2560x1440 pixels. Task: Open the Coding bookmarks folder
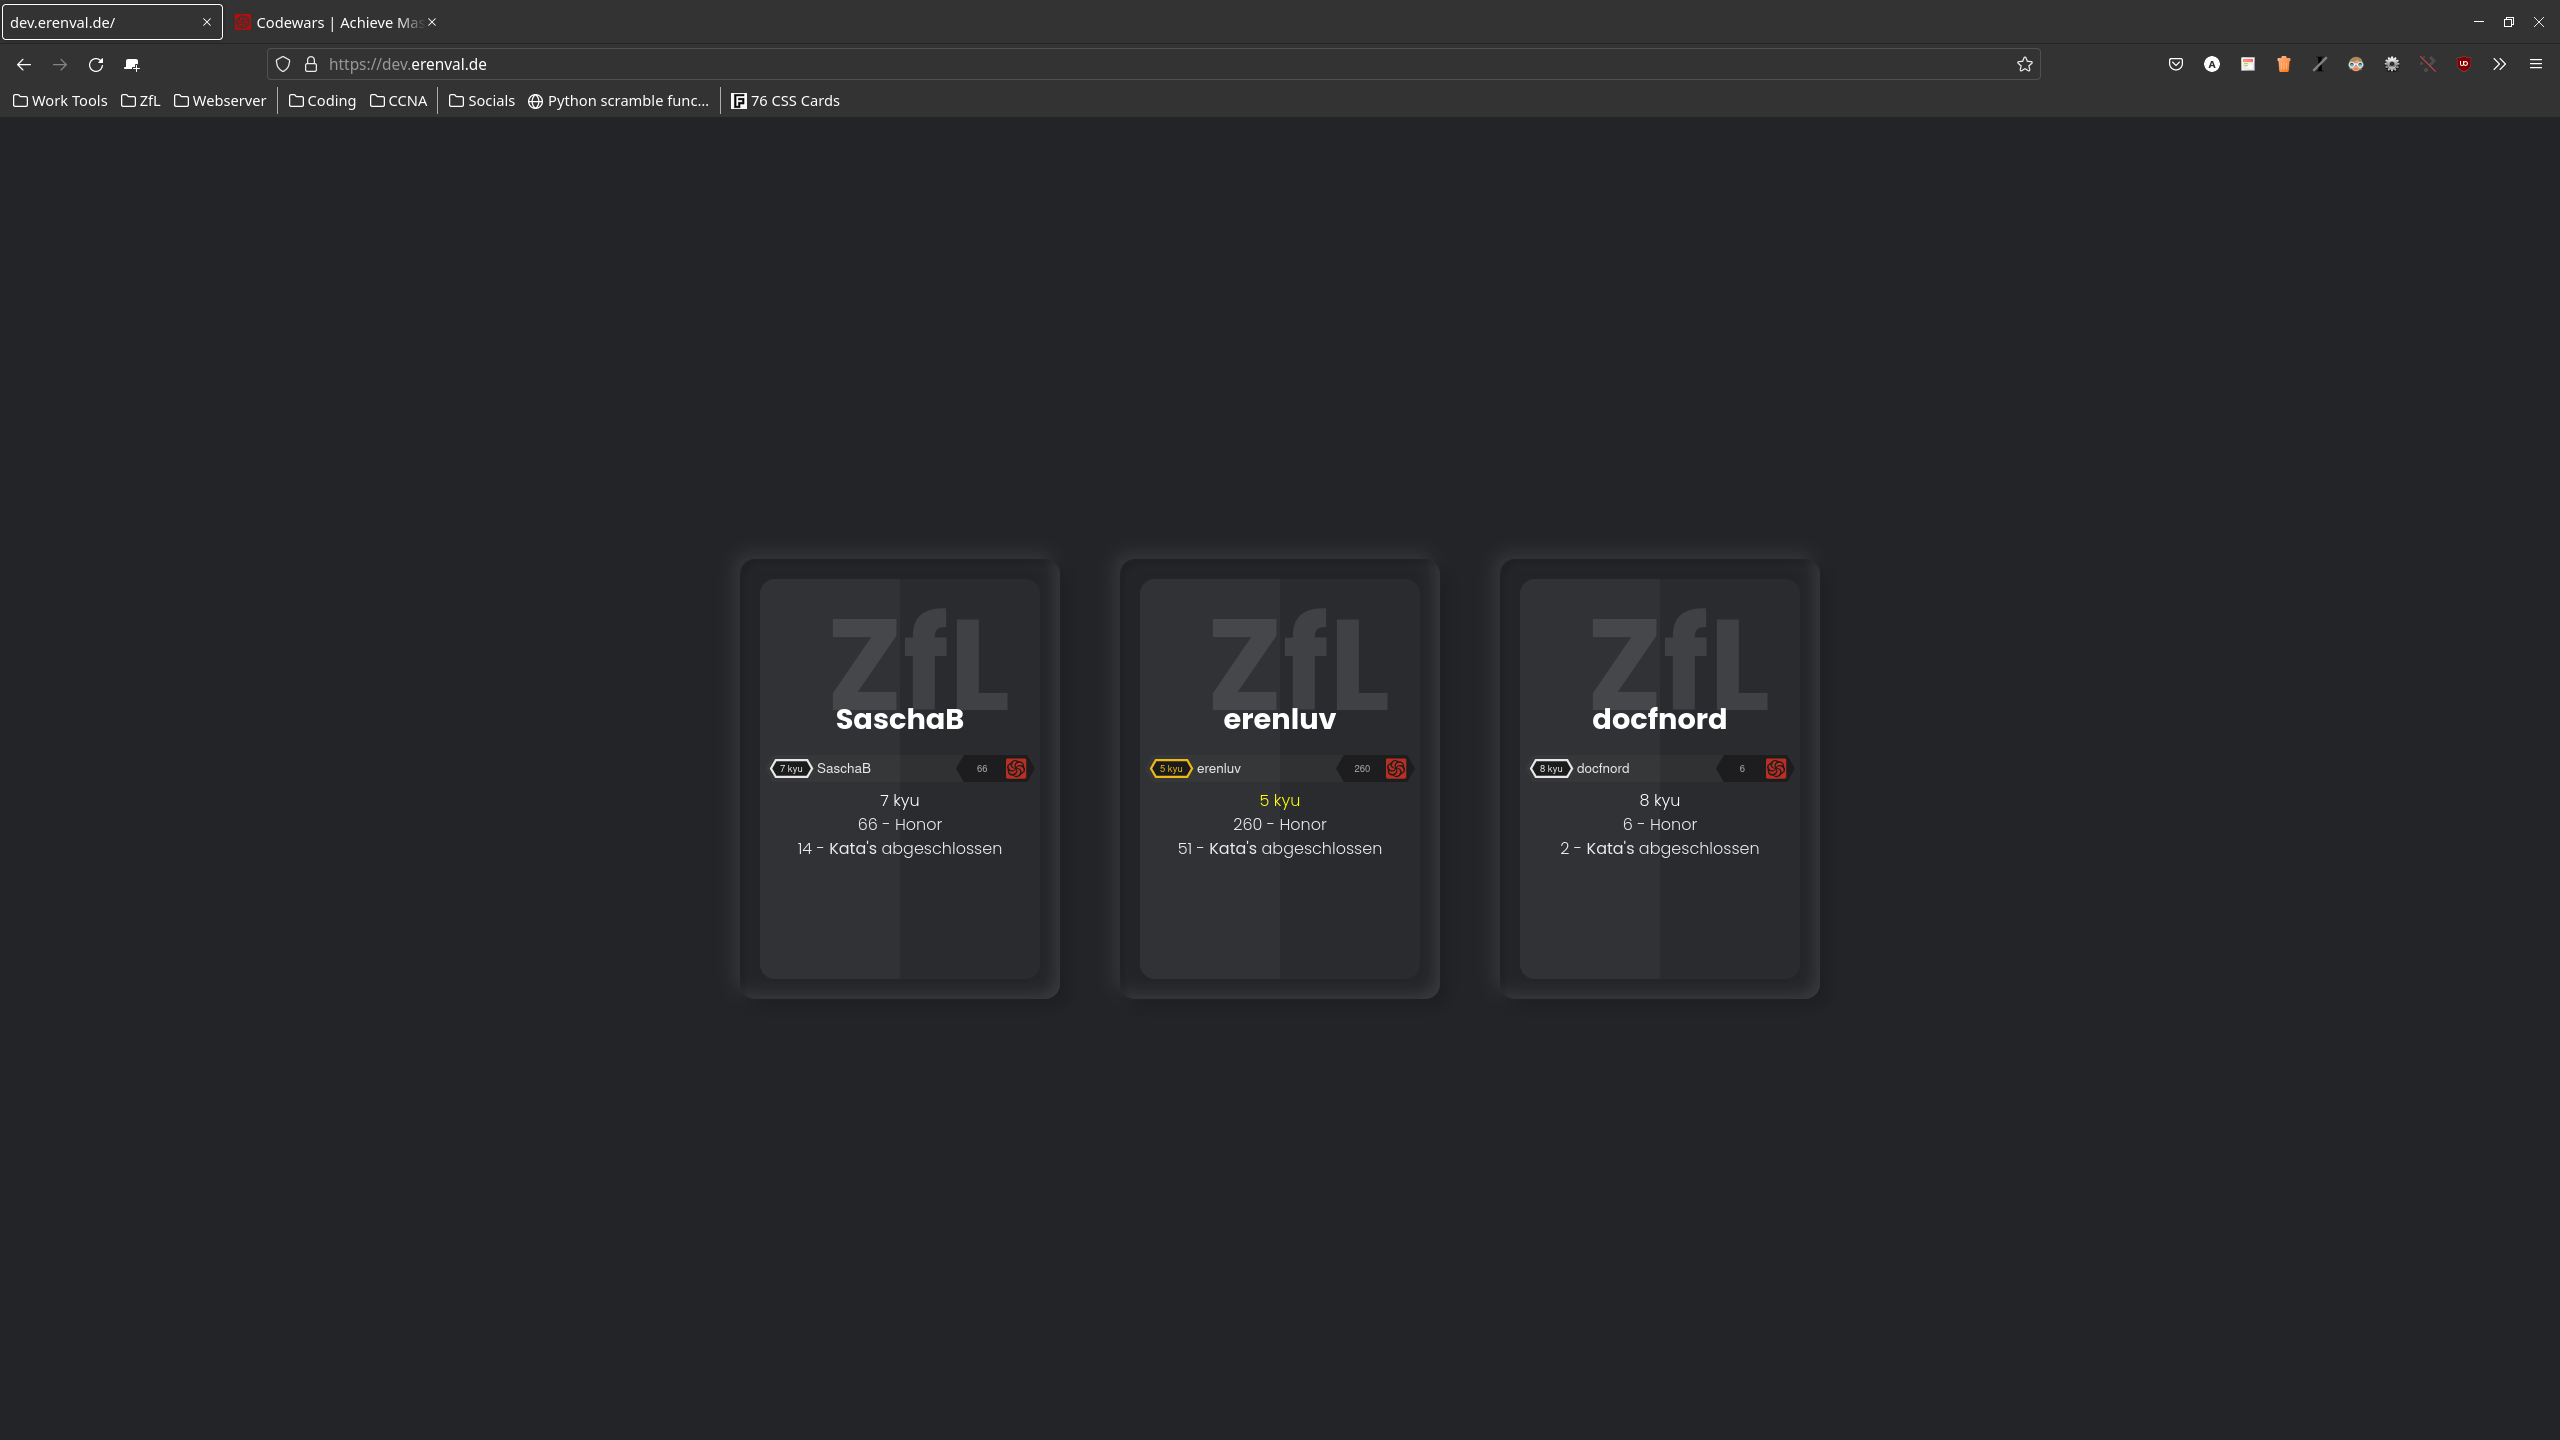pyautogui.click(x=322, y=101)
